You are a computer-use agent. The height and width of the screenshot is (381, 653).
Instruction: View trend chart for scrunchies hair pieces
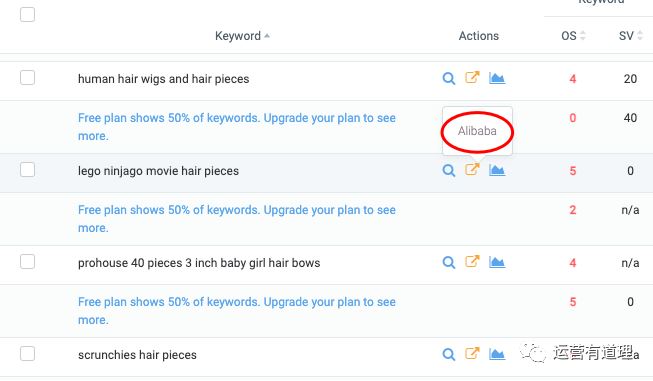497,354
